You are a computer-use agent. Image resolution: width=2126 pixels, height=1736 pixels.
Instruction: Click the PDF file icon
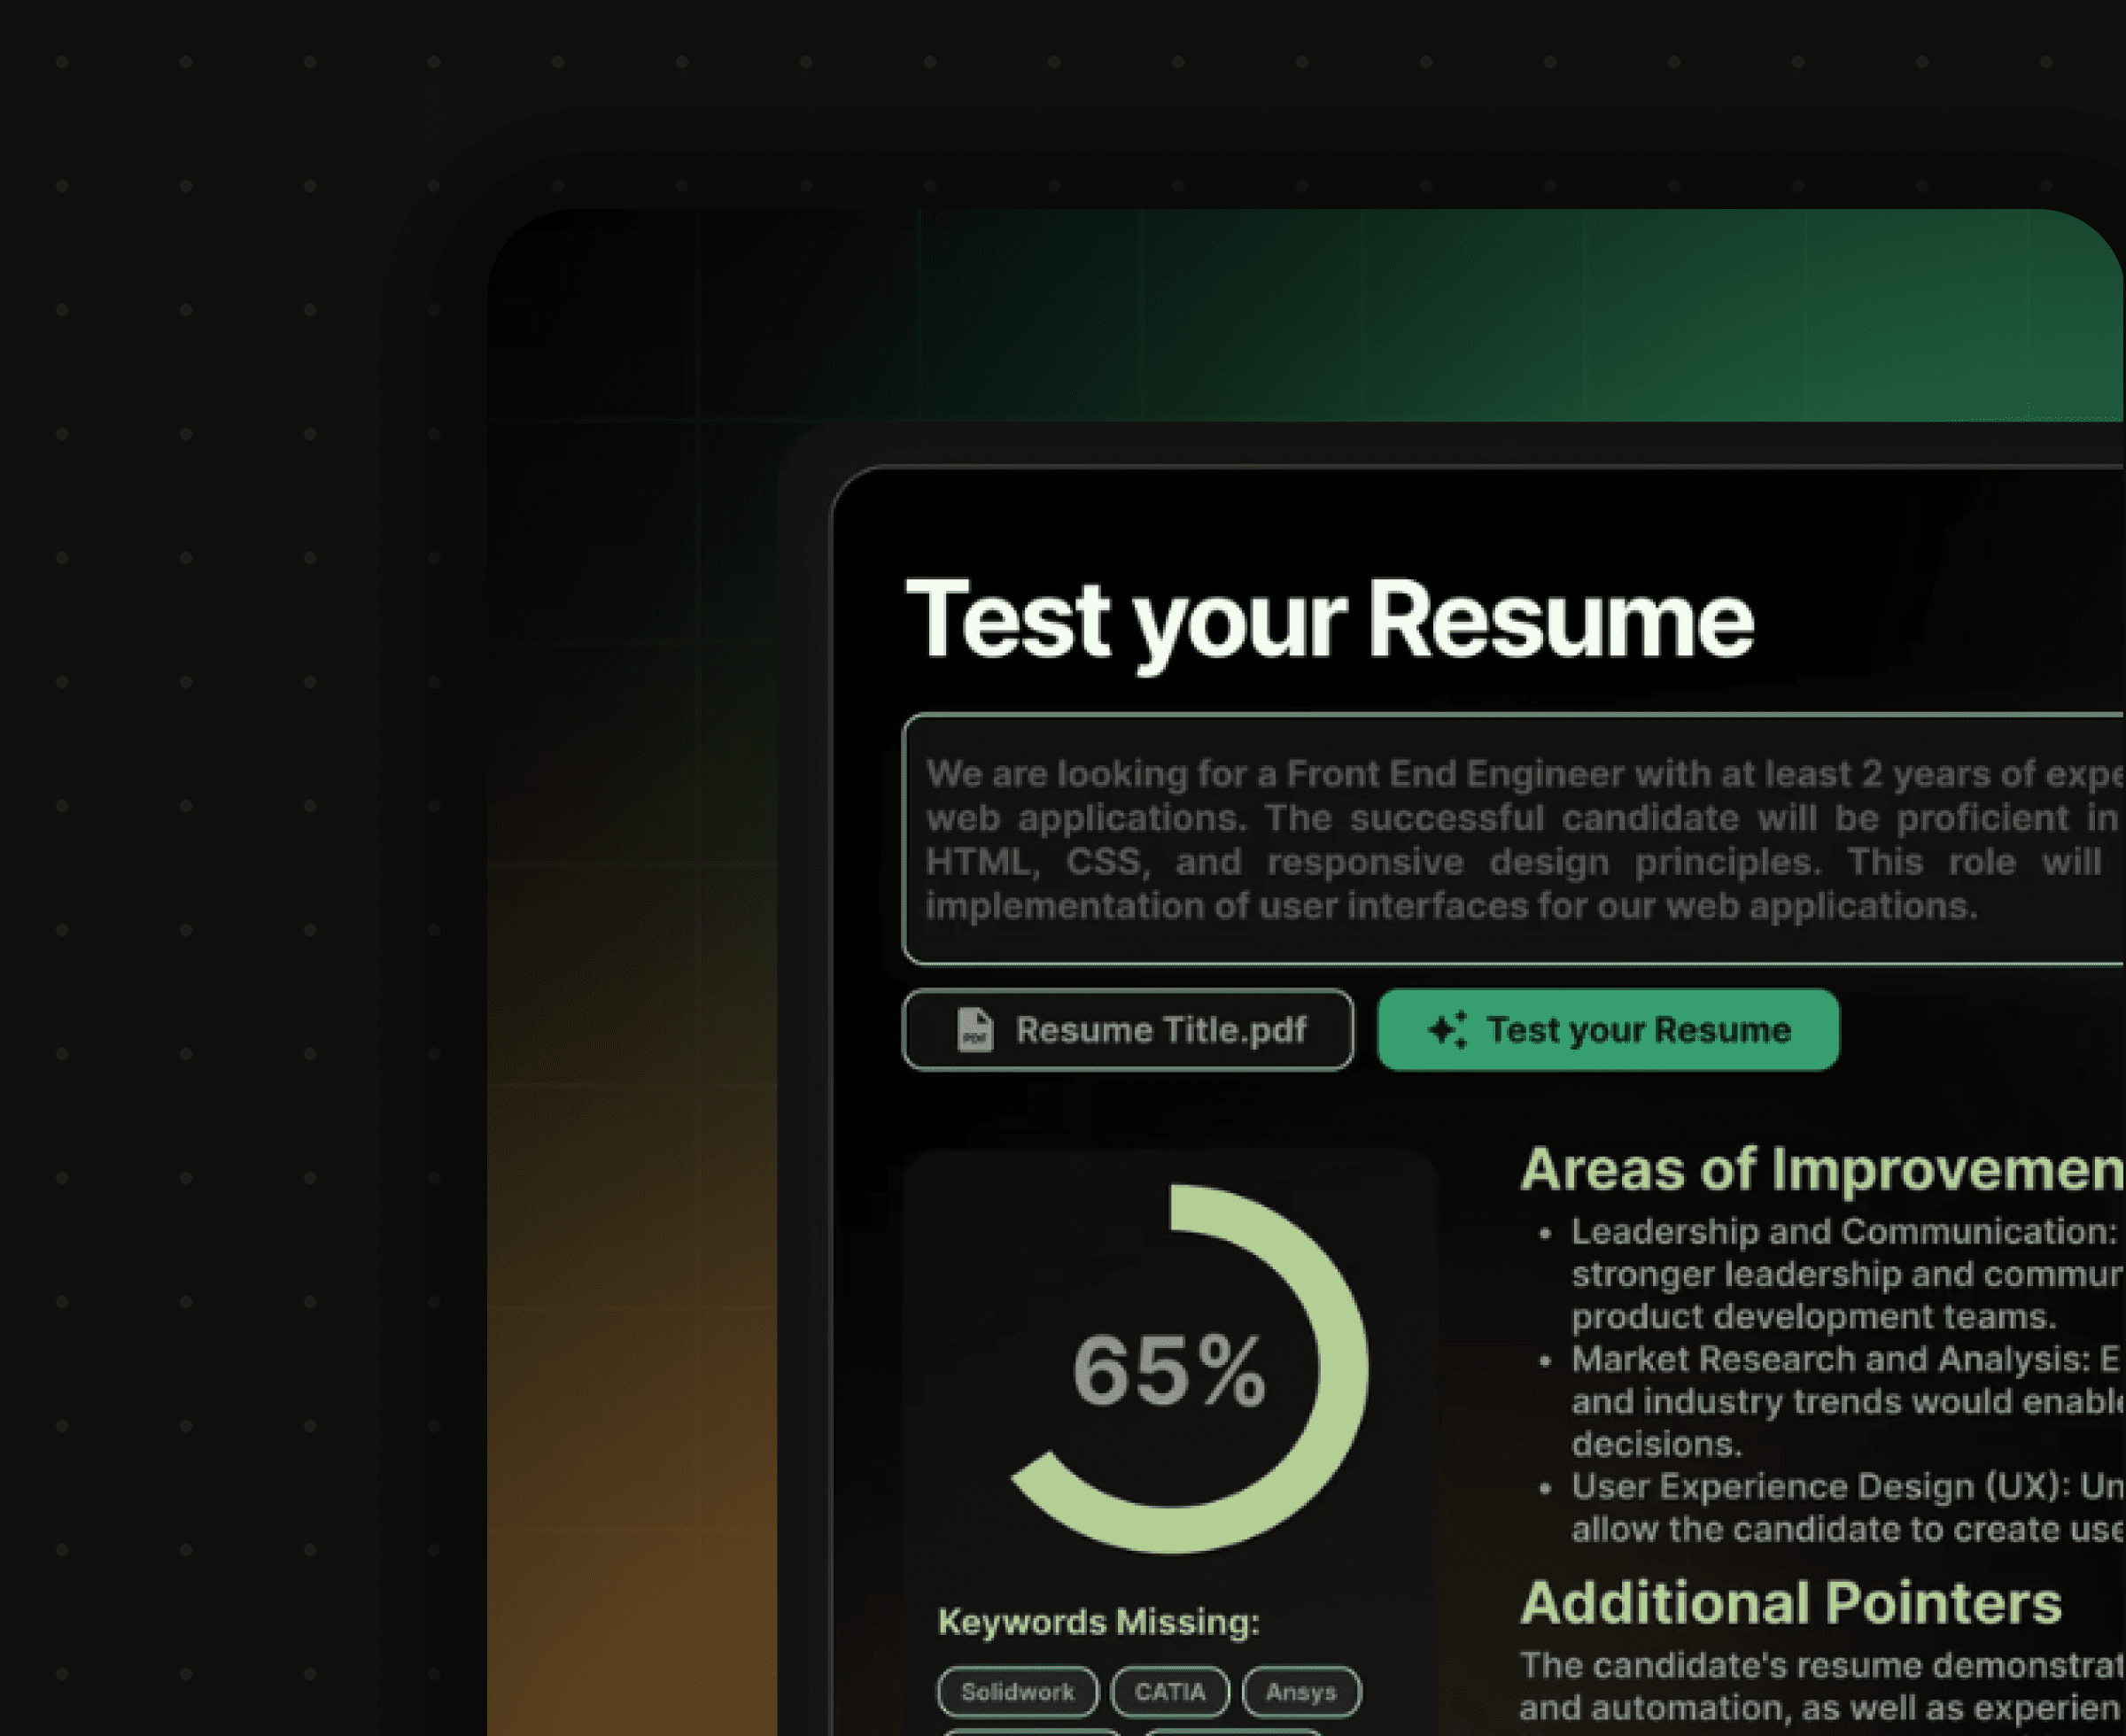pos(975,1030)
